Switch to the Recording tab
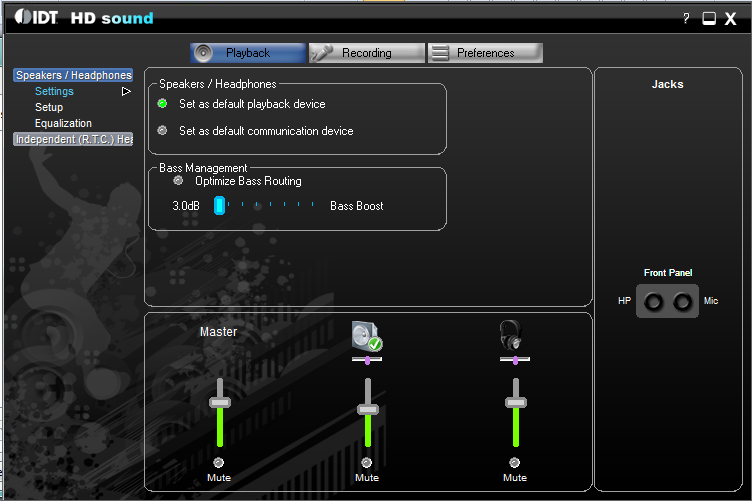 point(366,53)
